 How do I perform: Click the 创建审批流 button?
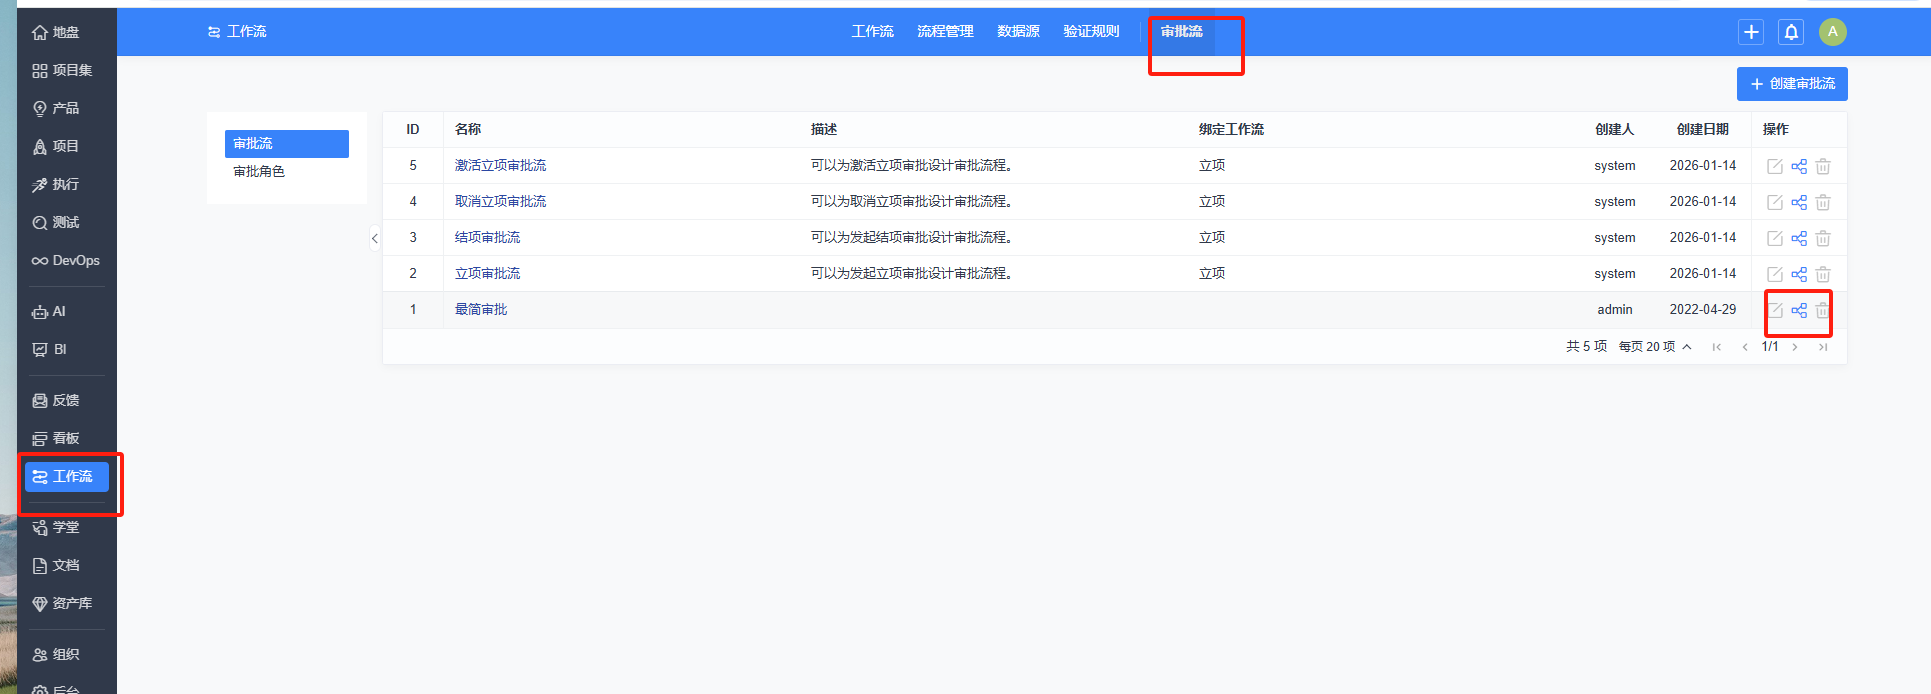pyautogui.click(x=1792, y=84)
